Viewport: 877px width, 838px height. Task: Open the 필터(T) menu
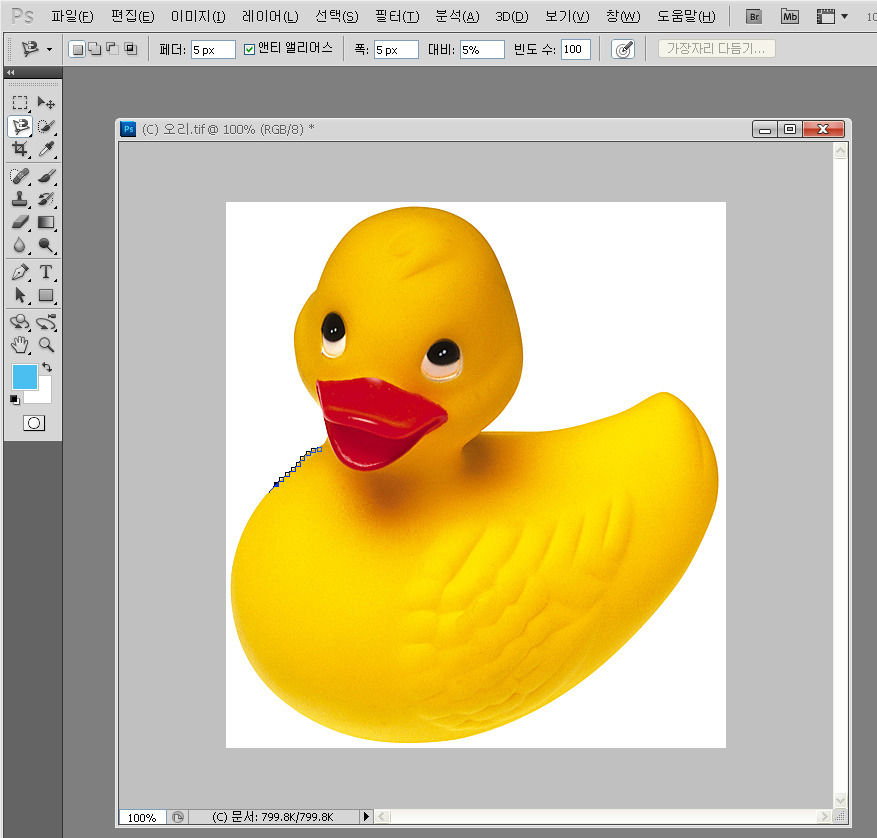[x=396, y=17]
